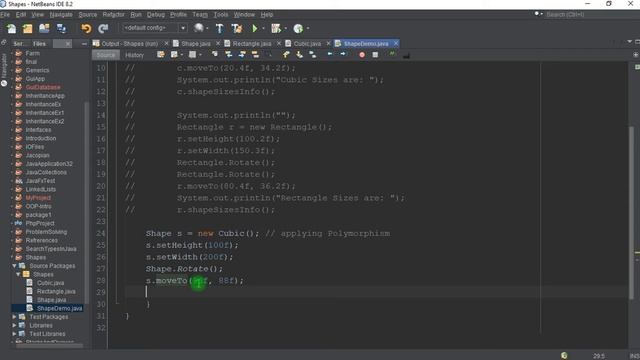Expand the Libraries node
640x360 pixels.
point(14,325)
